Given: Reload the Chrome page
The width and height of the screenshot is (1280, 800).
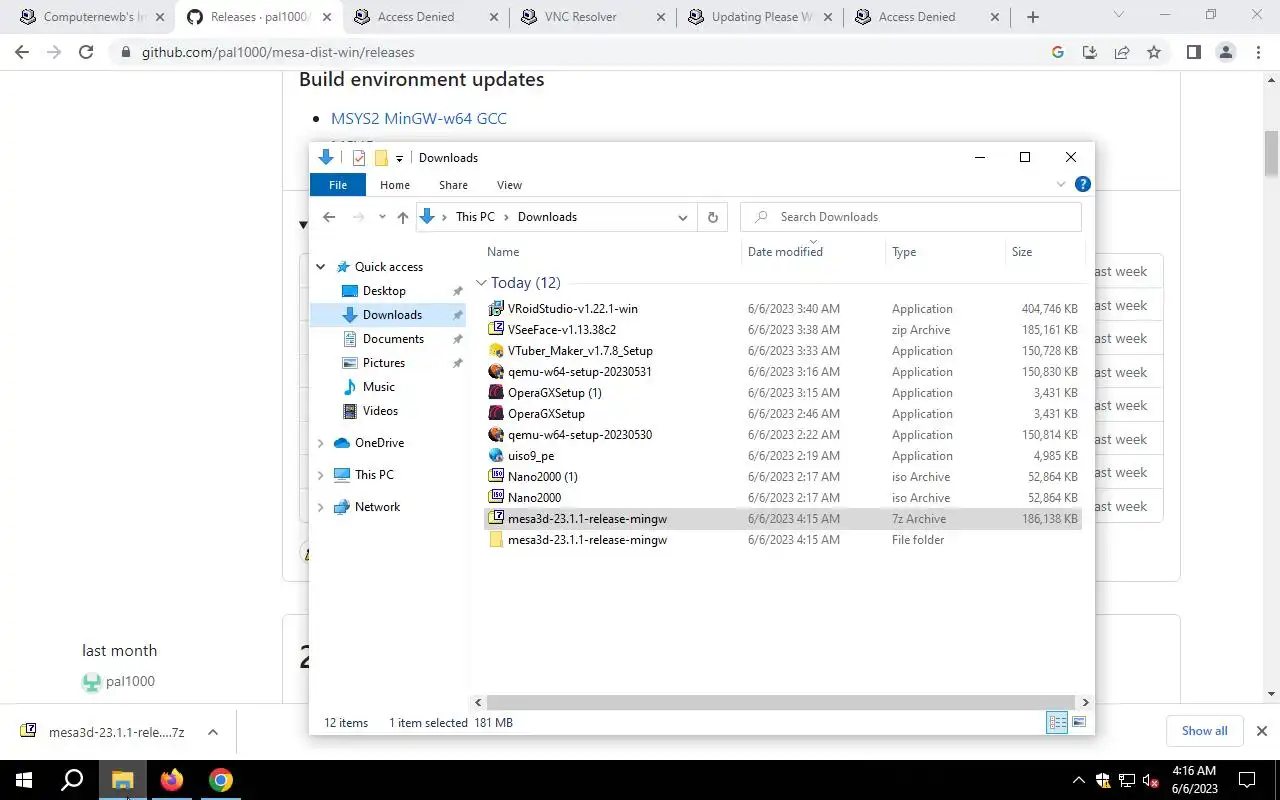Looking at the screenshot, I should tap(86, 52).
